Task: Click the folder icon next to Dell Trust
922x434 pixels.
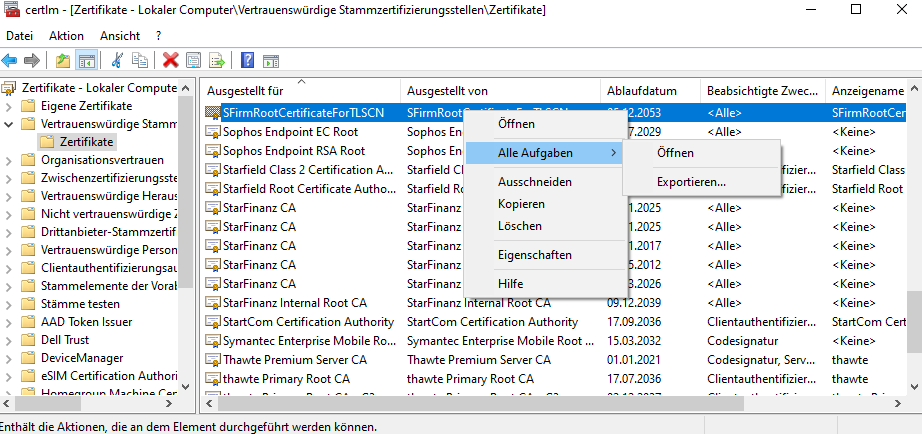Action: coord(28,340)
